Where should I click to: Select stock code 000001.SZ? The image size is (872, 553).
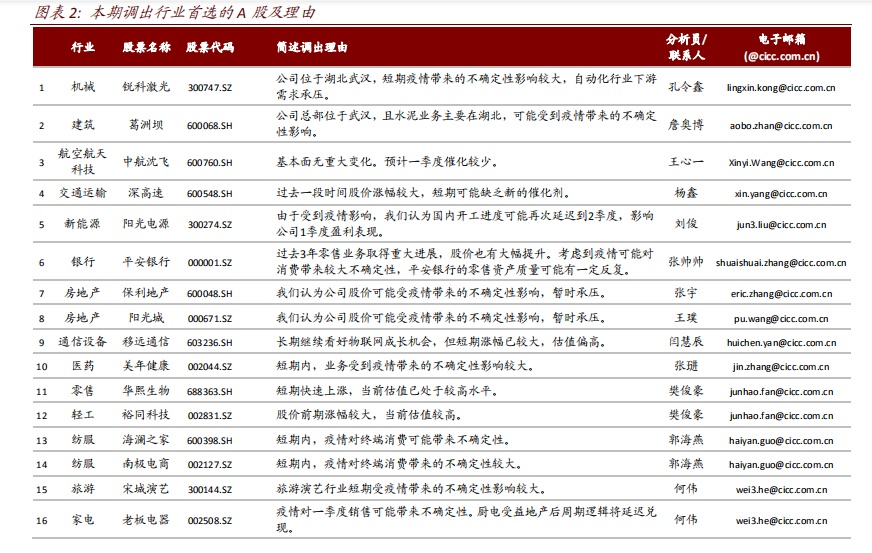coord(210,263)
